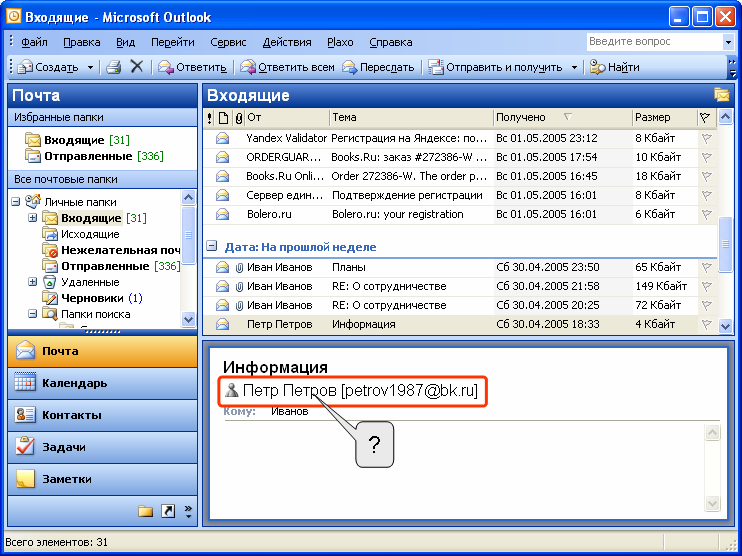Select Входящие in favorite folders

tap(77, 140)
